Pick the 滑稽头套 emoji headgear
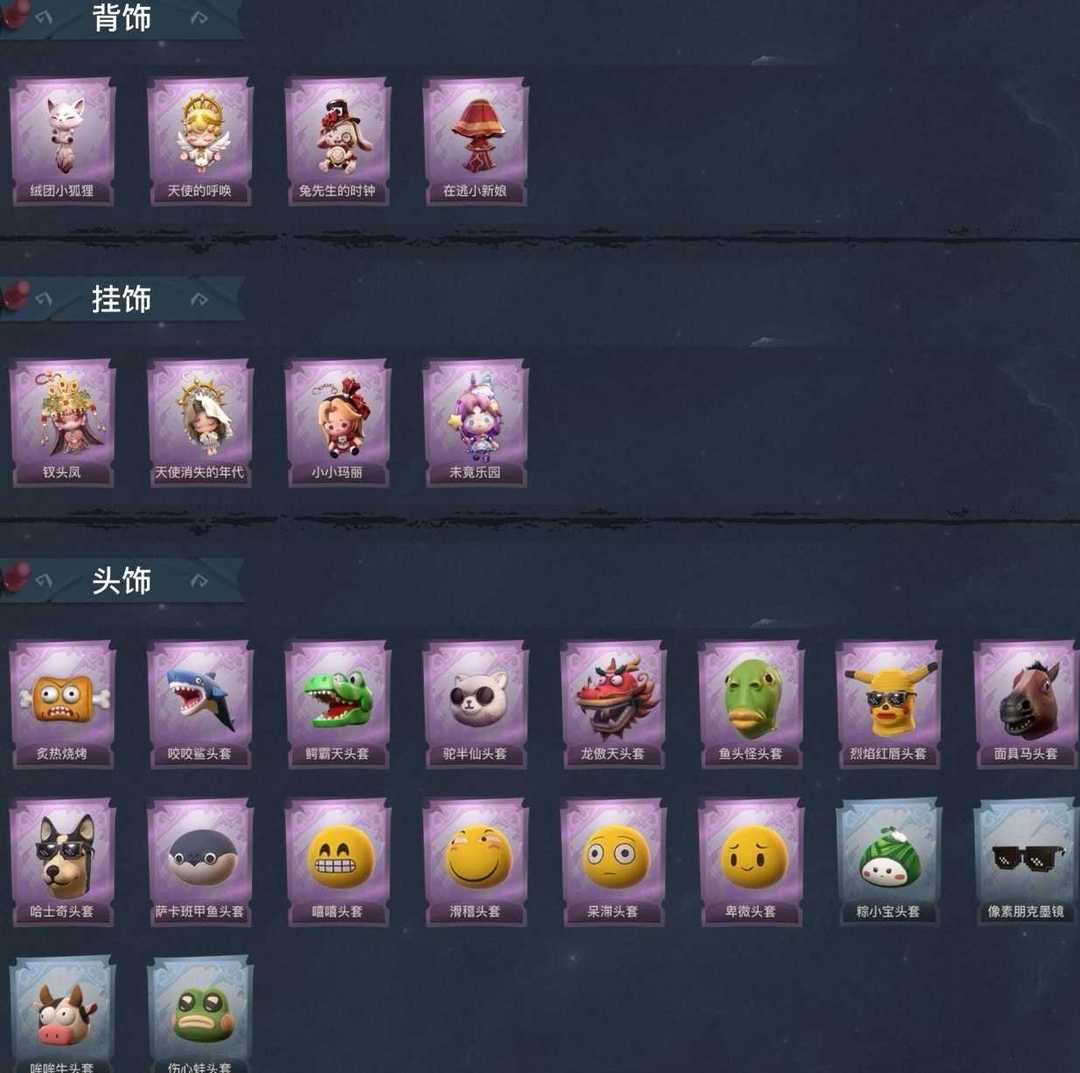The image size is (1080, 1073). coord(475,862)
